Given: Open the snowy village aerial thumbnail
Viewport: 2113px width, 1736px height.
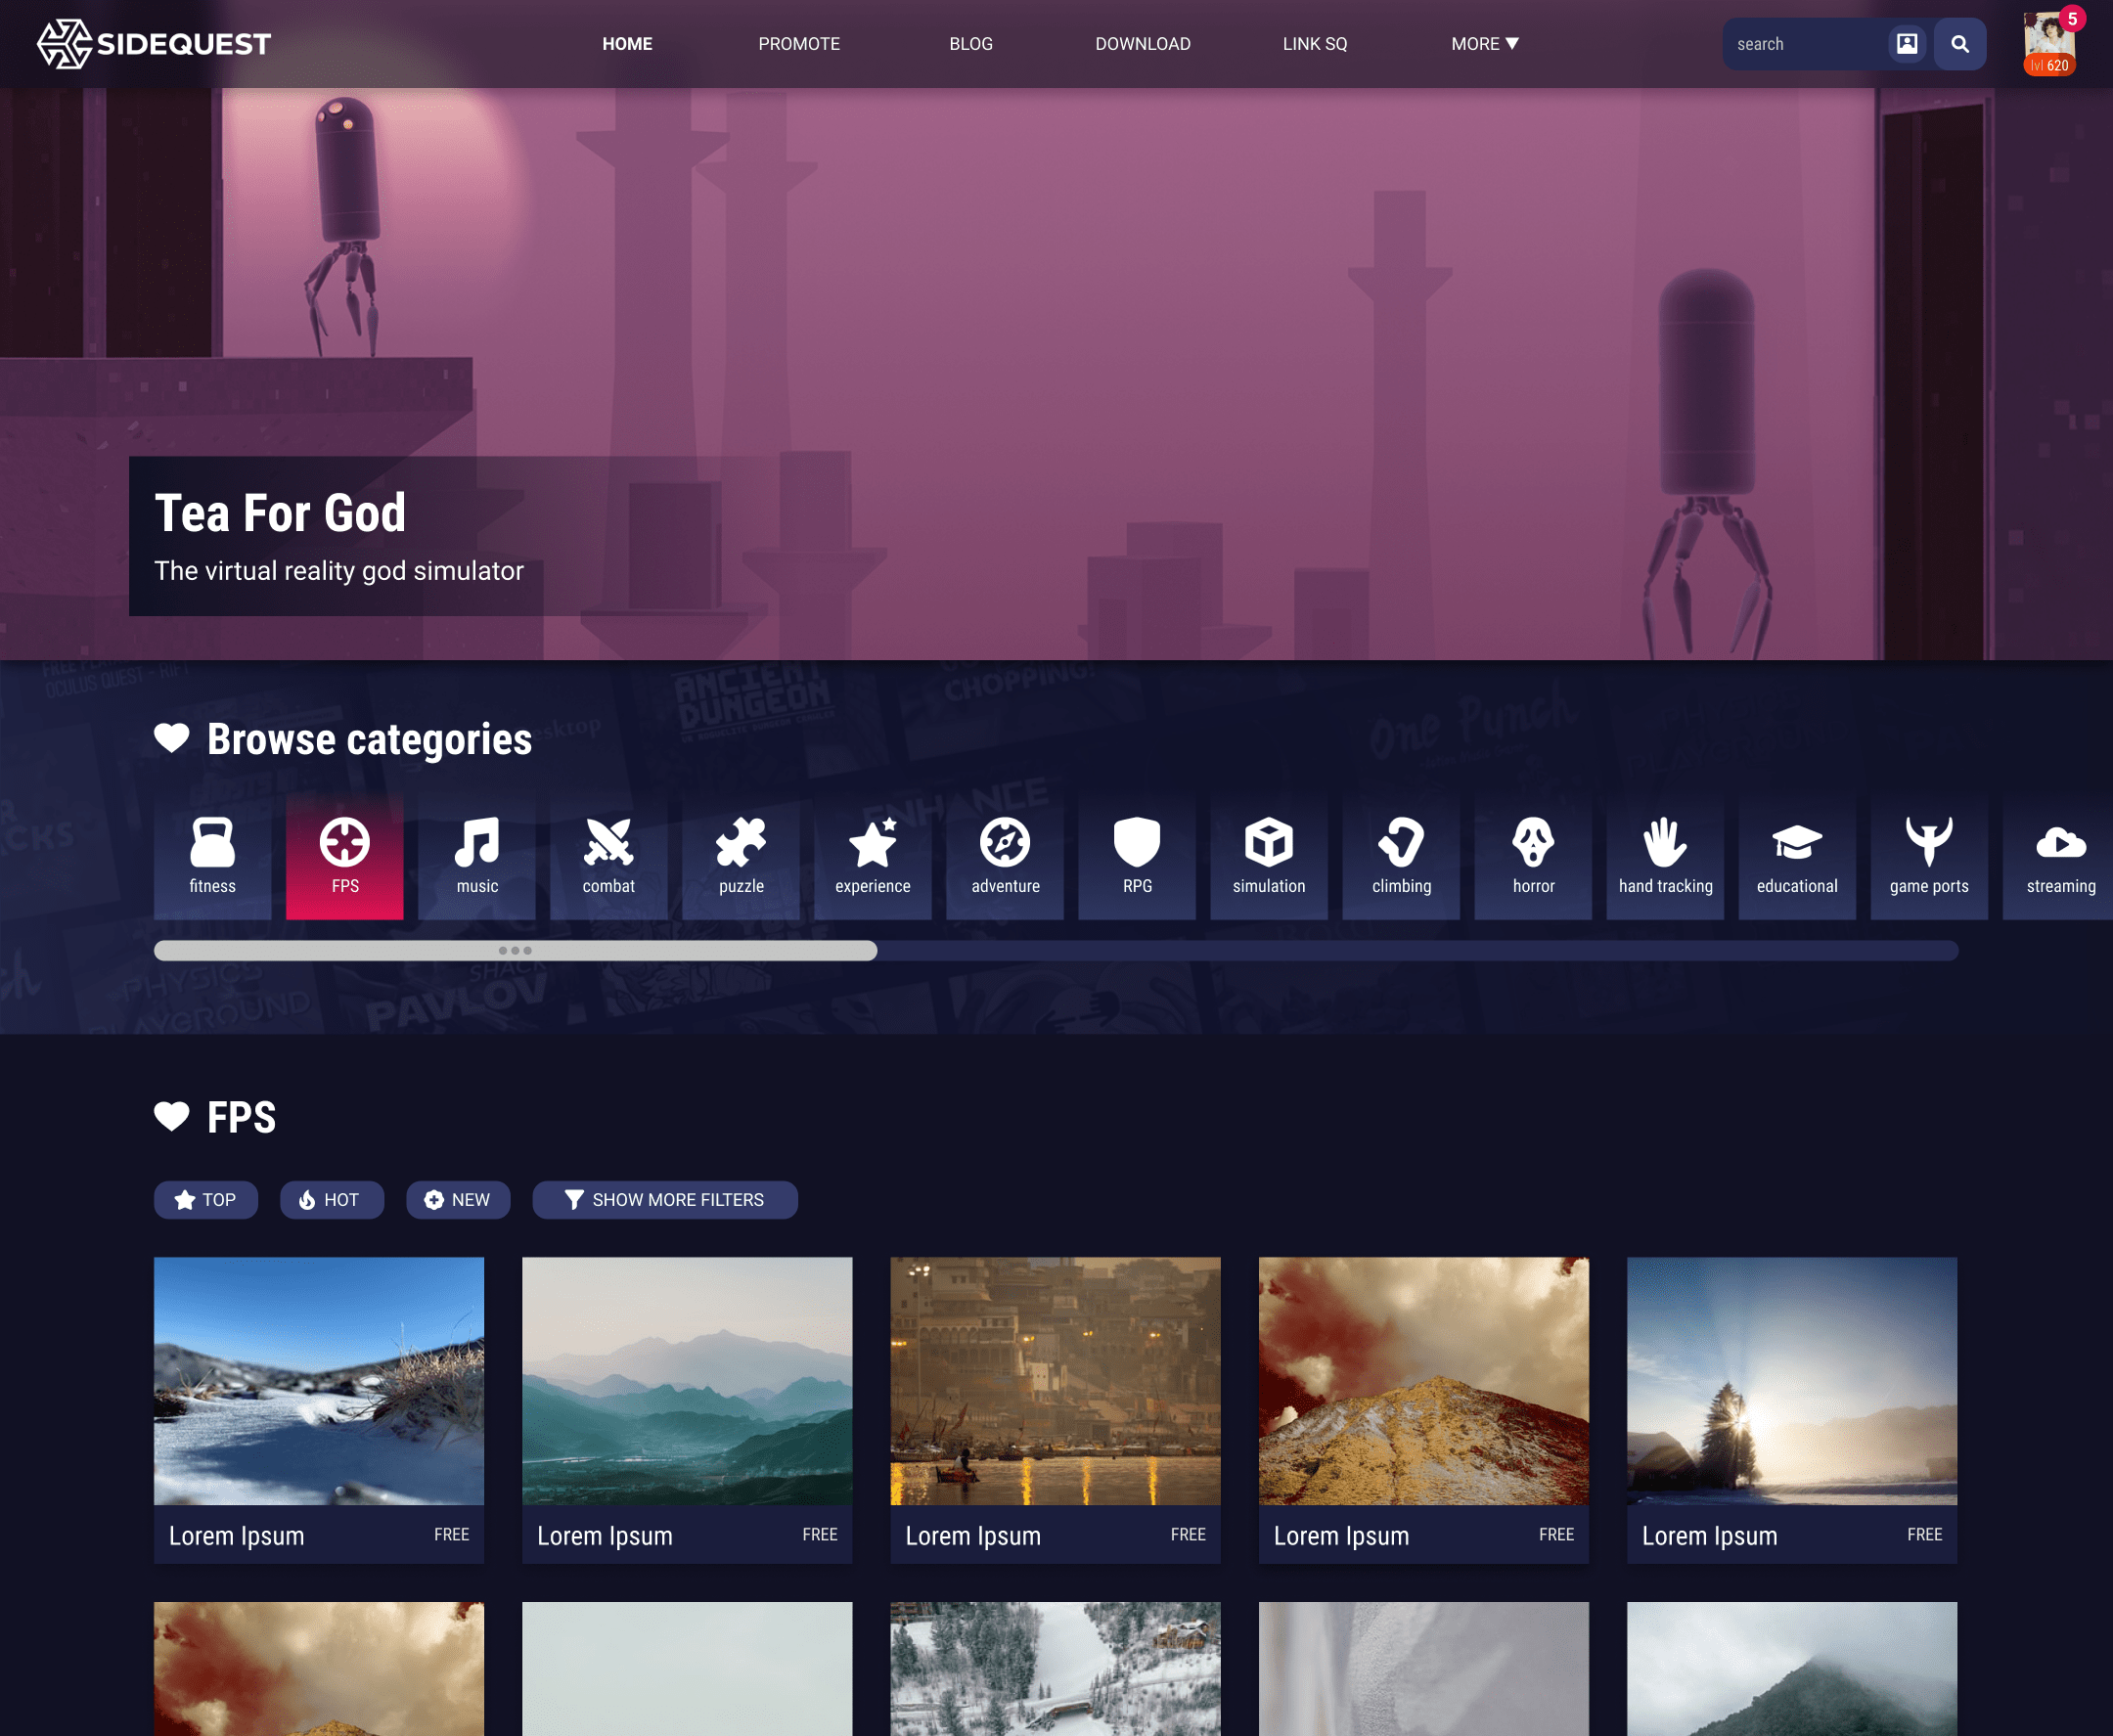Looking at the screenshot, I should [x=1055, y=1669].
